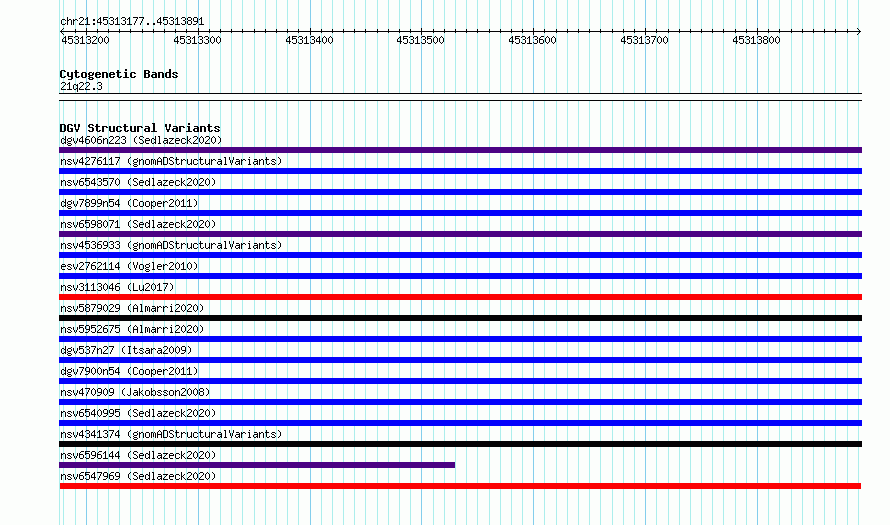Open the nsv4276117 (gnomADStructuralVariants) label
Viewport: 890px width, 525px height.
pyautogui.click(x=171, y=161)
